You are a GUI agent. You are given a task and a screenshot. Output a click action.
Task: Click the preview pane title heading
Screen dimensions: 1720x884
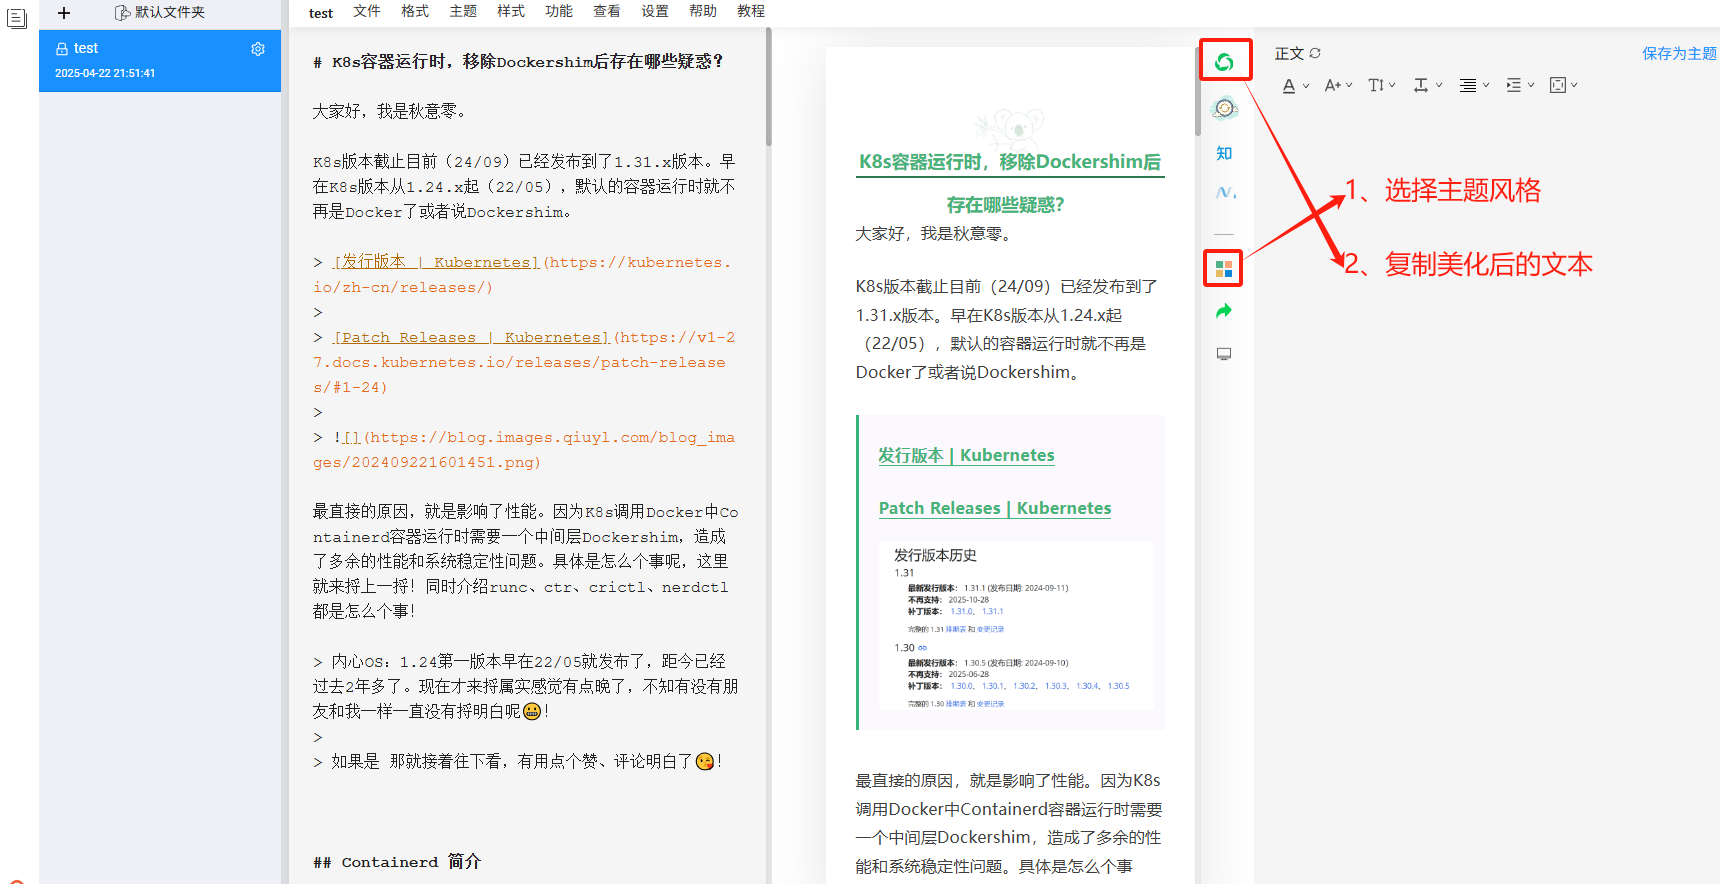coord(1010,182)
